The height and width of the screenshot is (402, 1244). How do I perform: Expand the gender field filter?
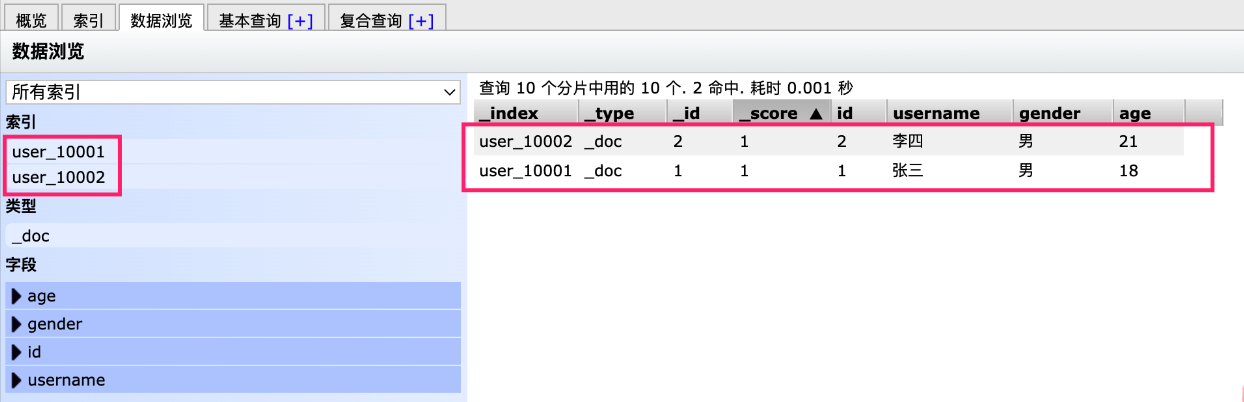tap(55, 324)
